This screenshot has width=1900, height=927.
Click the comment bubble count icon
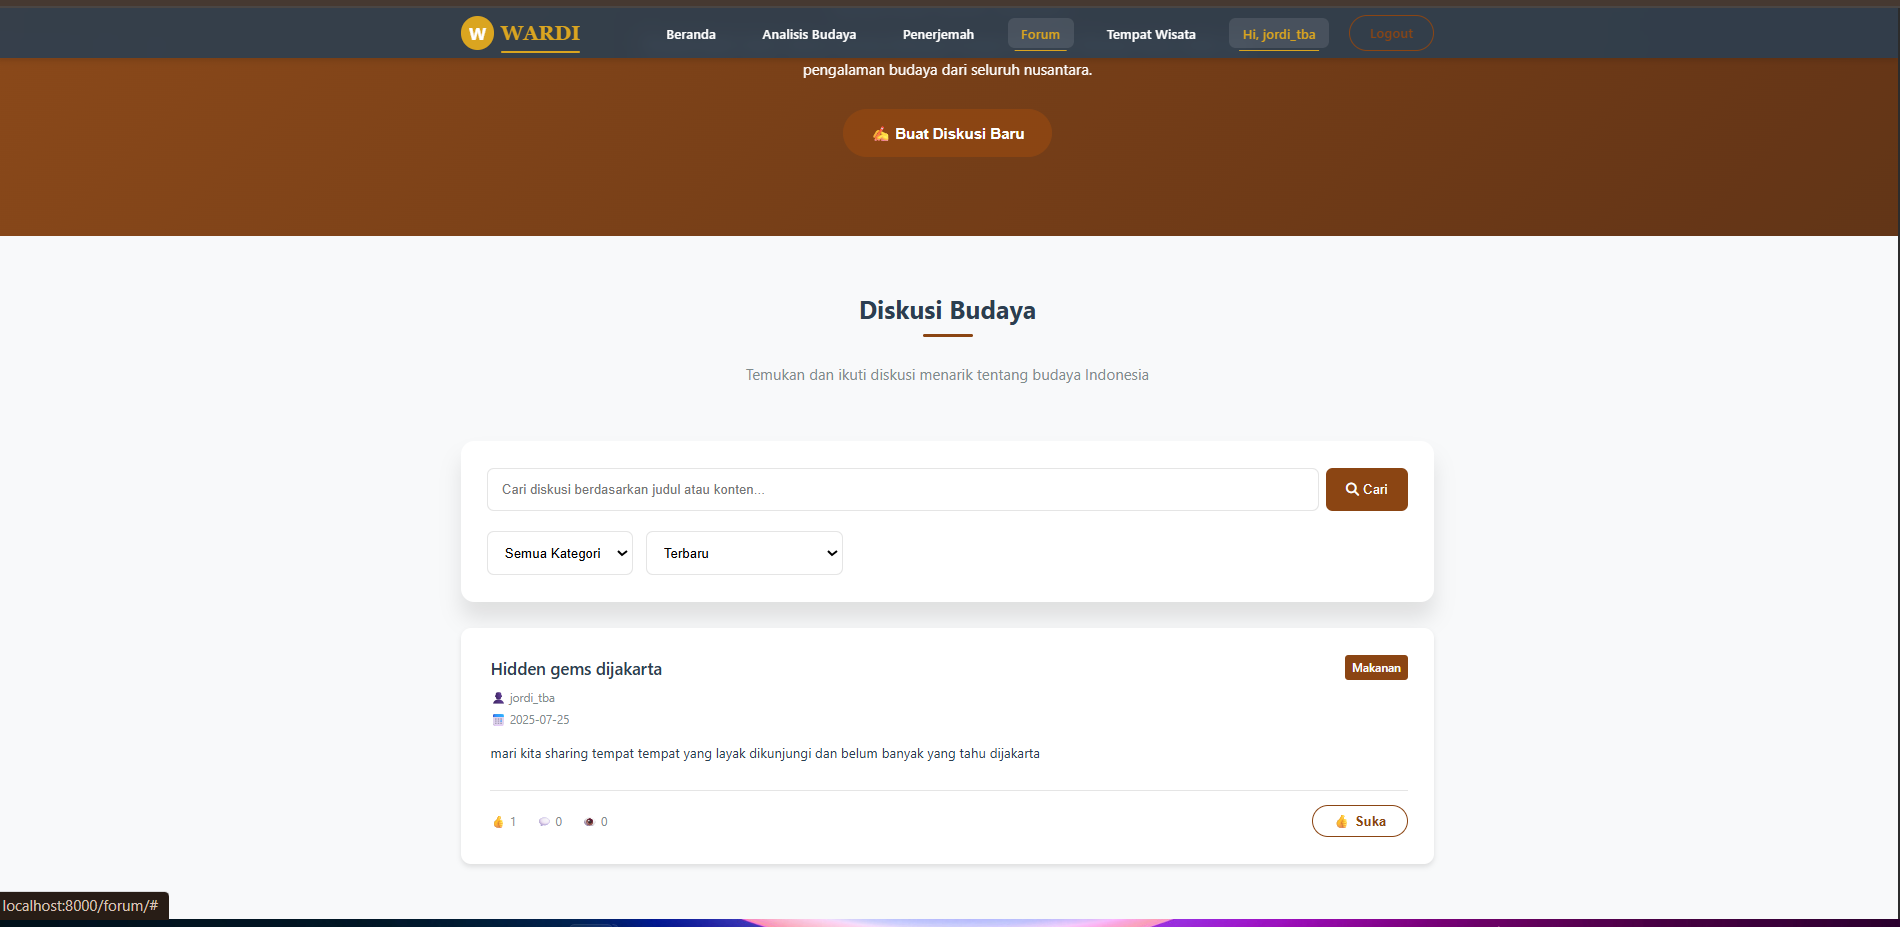(x=544, y=822)
